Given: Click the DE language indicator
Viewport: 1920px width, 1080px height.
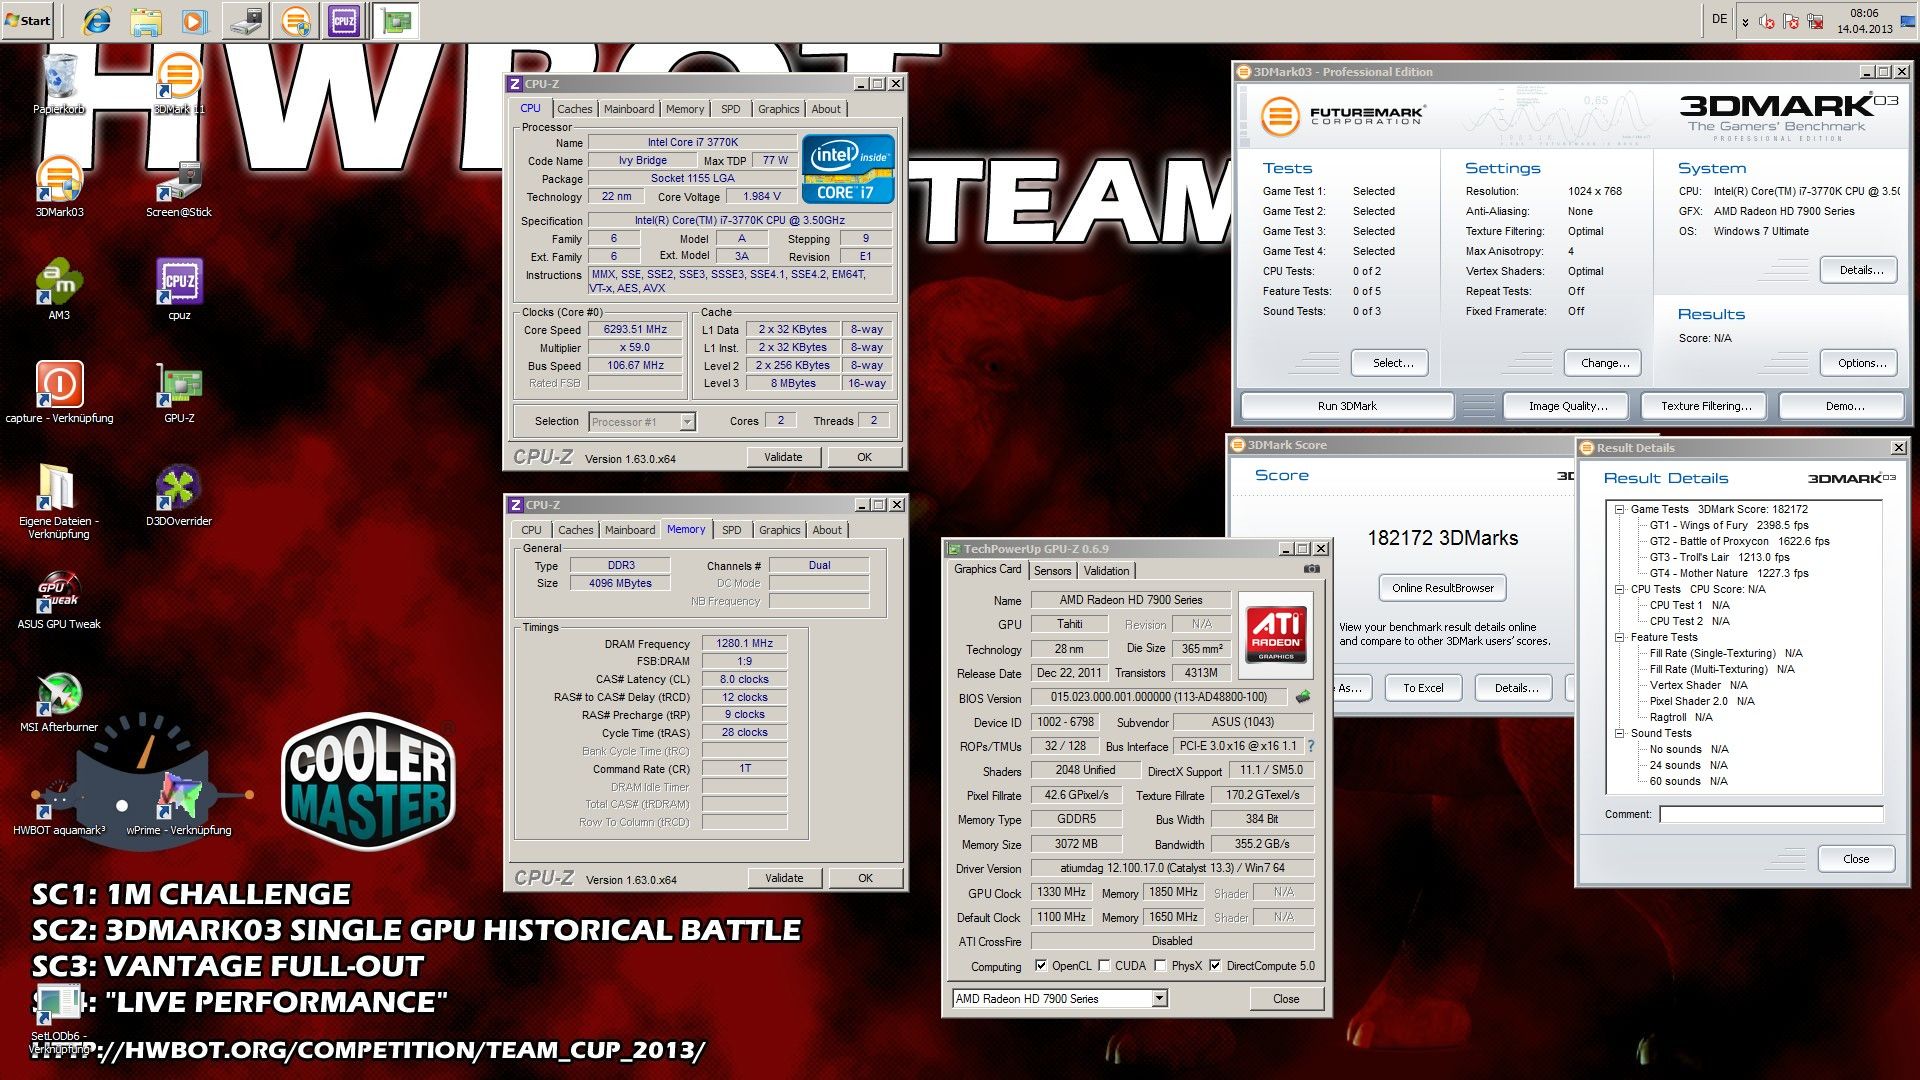Looking at the screenshot, I should 1719,19.
